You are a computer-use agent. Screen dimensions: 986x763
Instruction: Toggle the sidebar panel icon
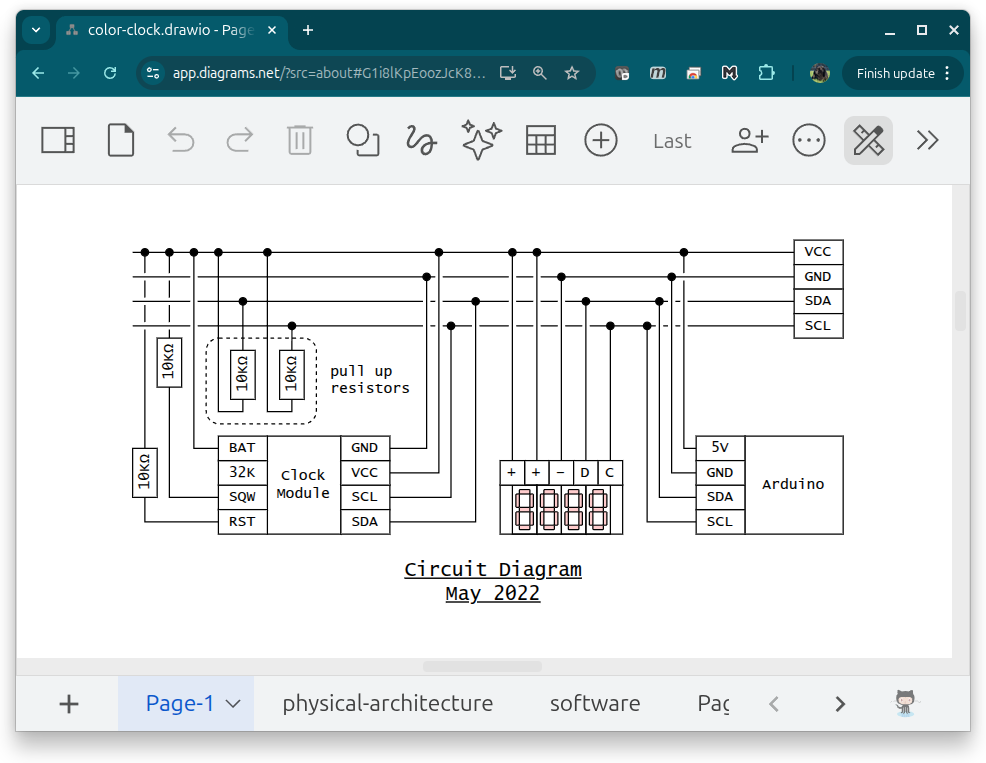[x=58, y=140]
